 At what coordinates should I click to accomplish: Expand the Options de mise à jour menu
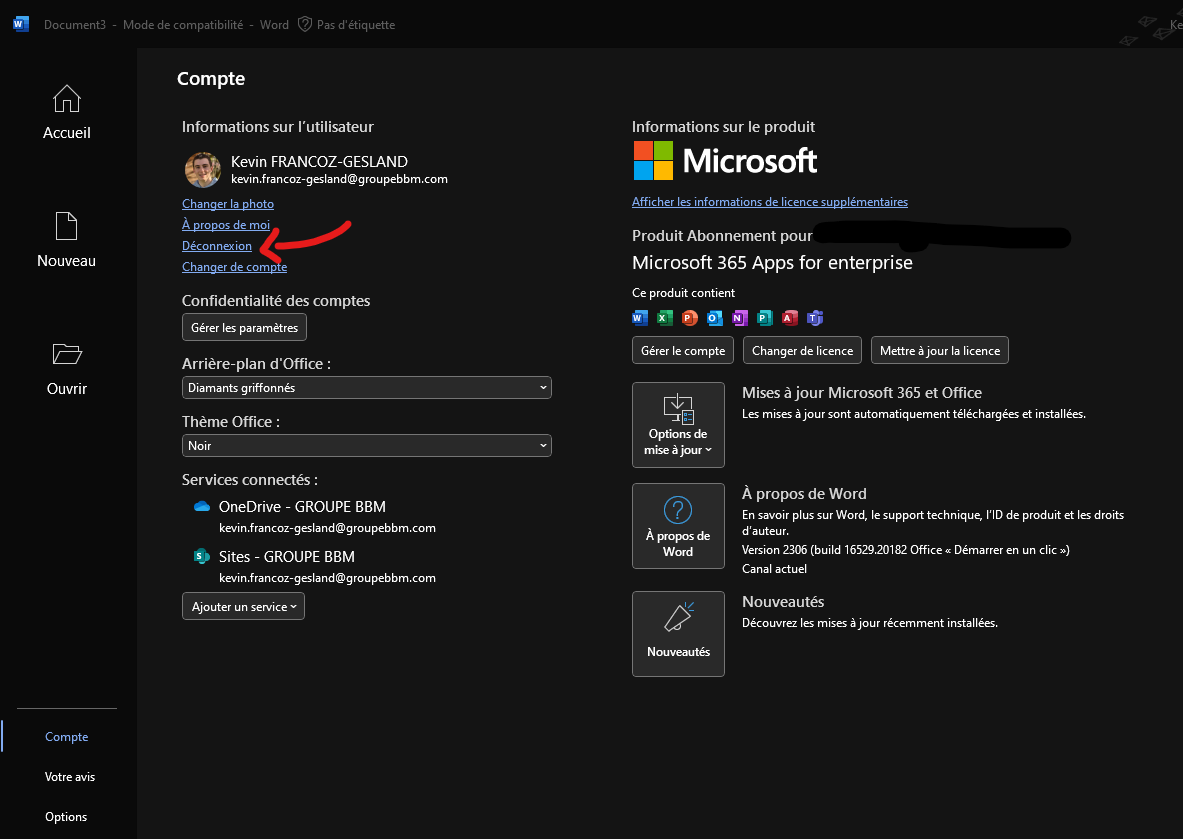click(678, 425)
